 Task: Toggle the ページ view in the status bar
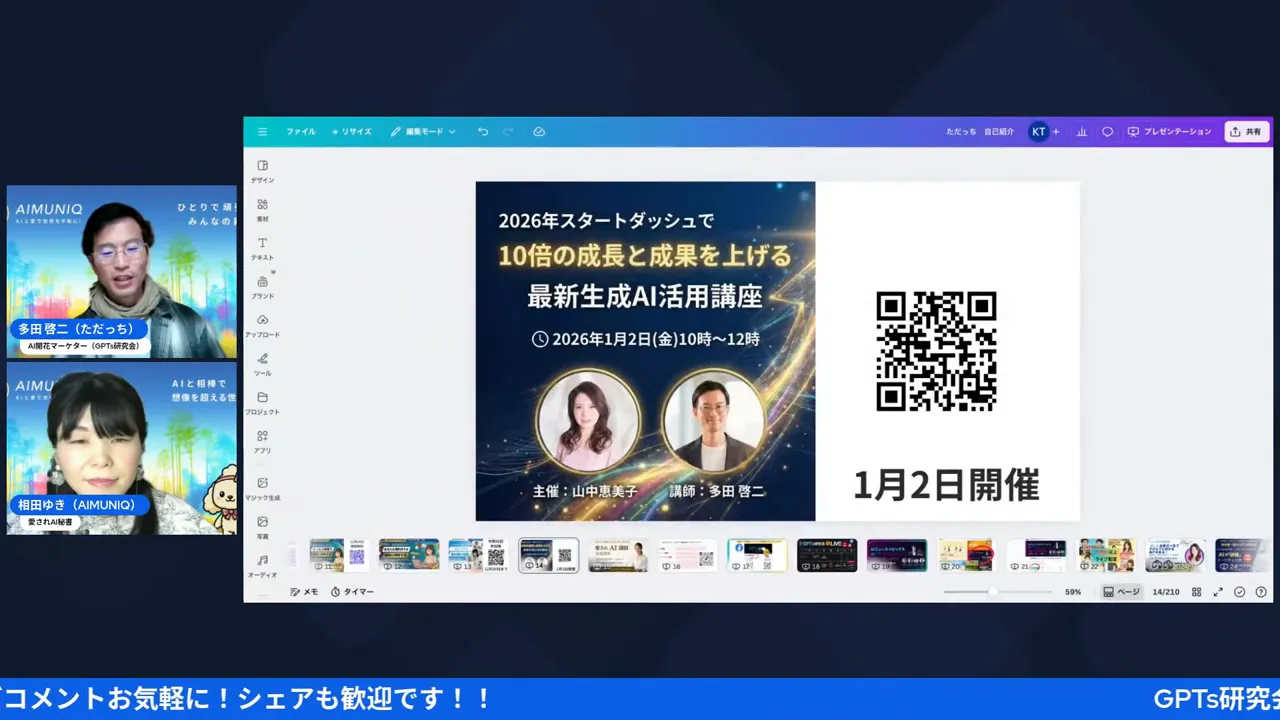1121,591
